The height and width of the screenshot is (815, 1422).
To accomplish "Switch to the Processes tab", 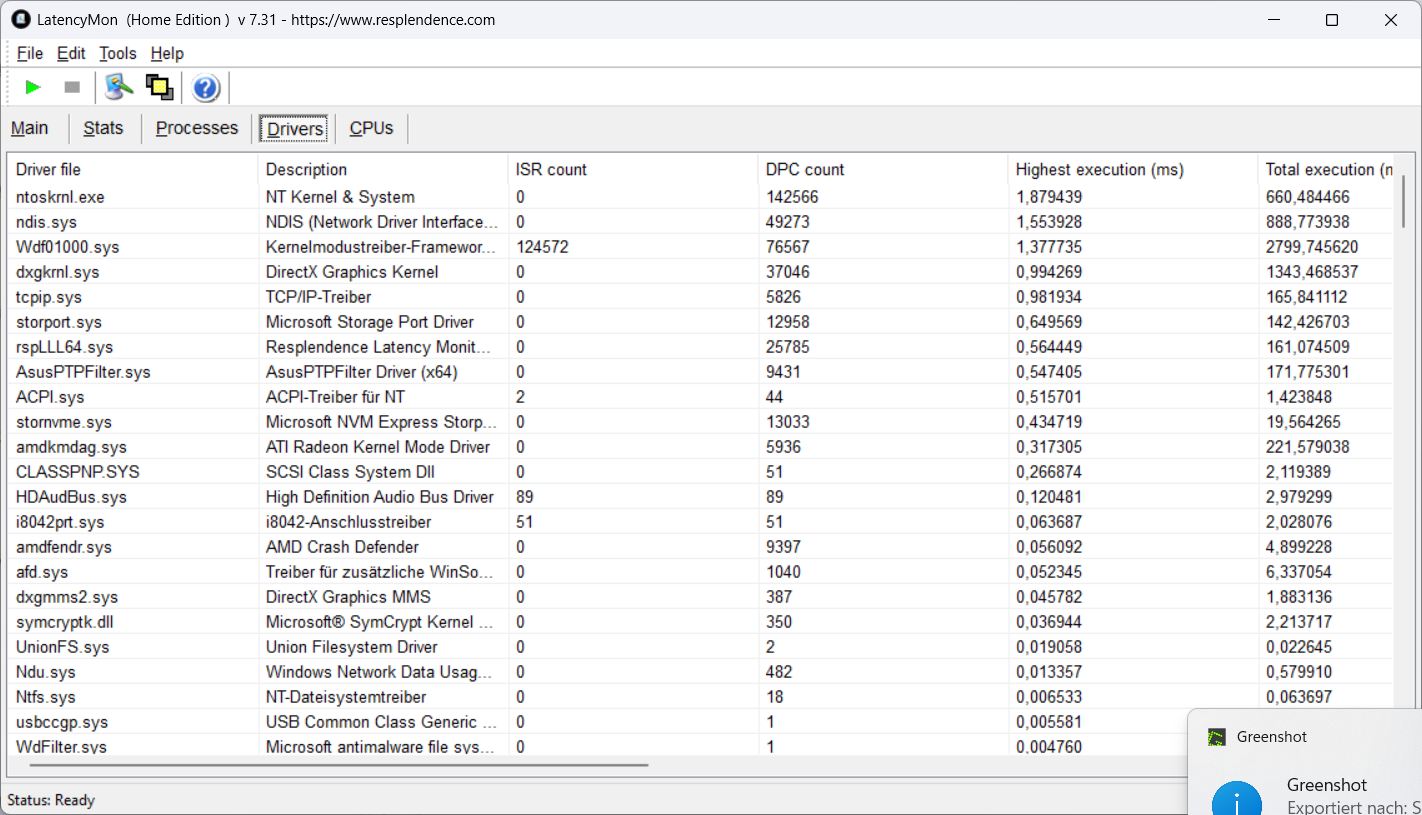I will coord(197,128).
